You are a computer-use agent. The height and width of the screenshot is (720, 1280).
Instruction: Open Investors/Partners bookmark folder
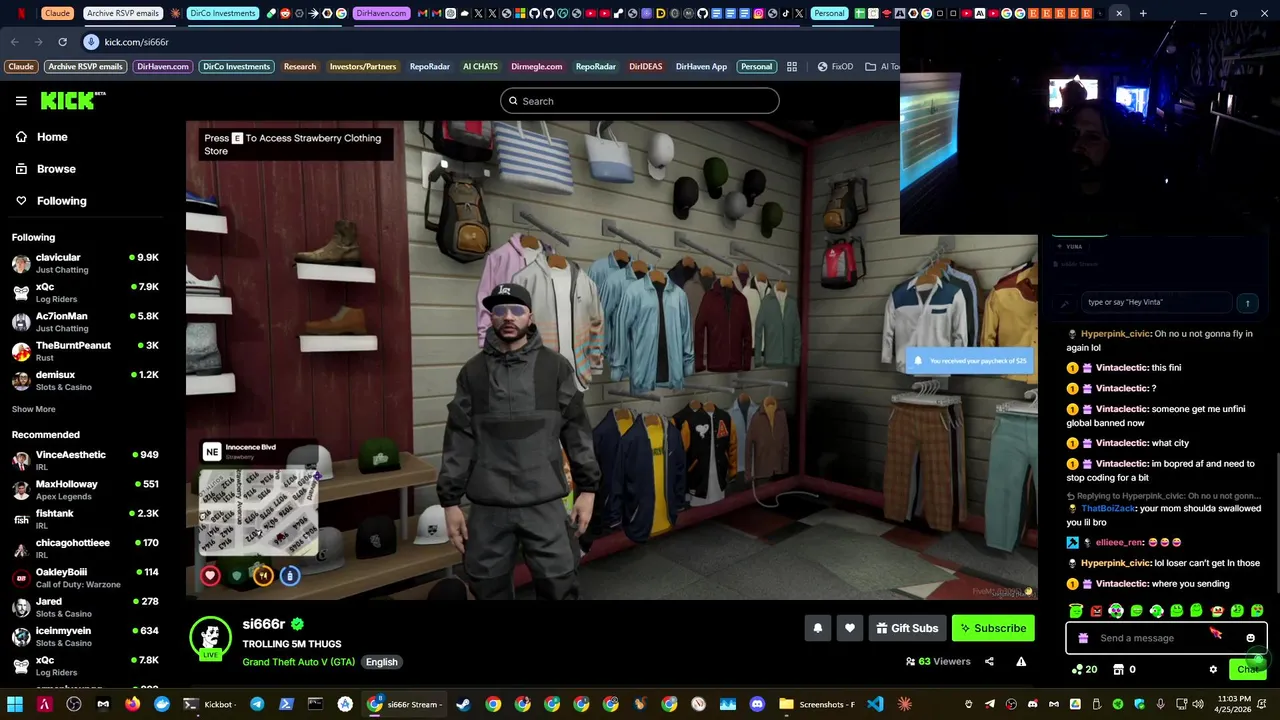(x=363, y=67)
